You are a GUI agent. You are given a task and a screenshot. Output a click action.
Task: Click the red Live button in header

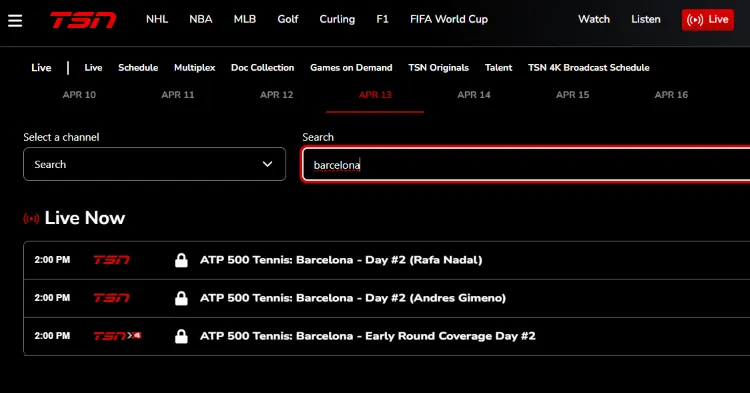point(707,20)
